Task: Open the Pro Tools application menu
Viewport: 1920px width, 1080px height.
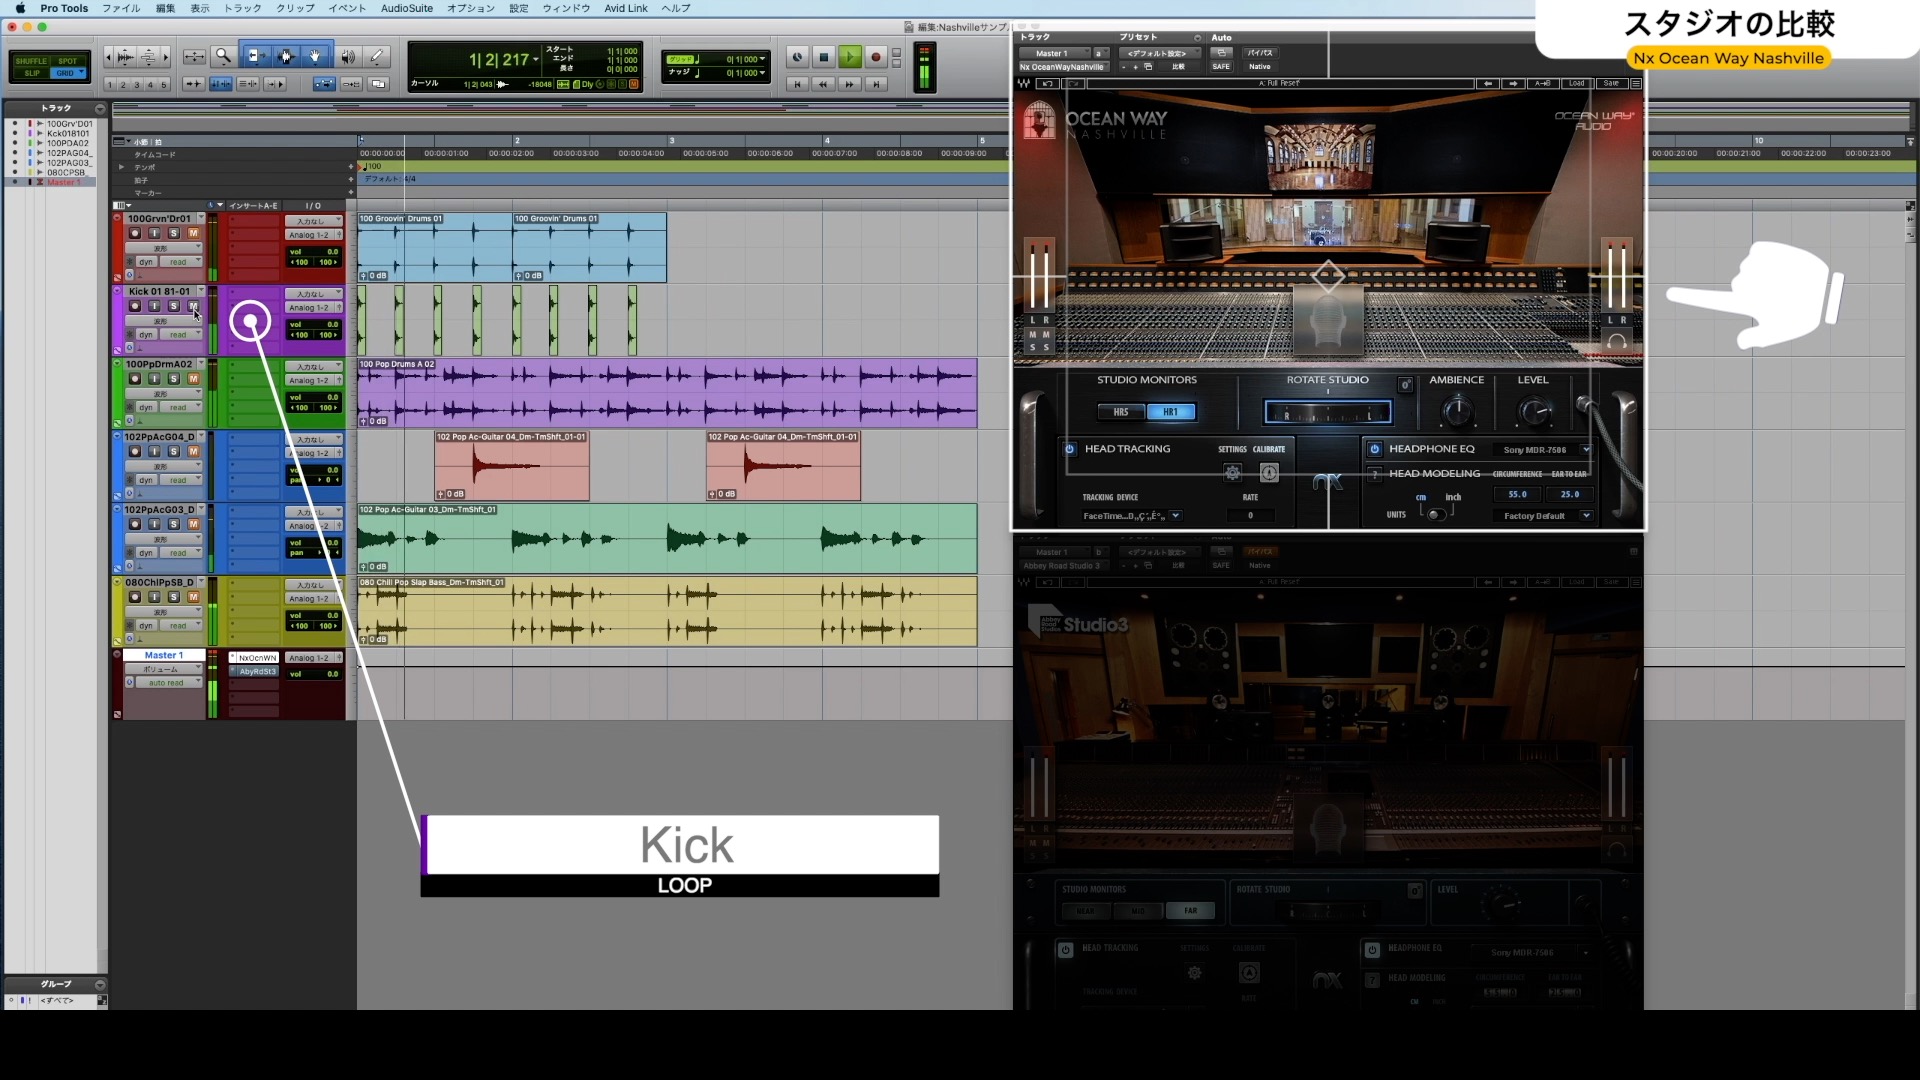Action: [64, 8]
